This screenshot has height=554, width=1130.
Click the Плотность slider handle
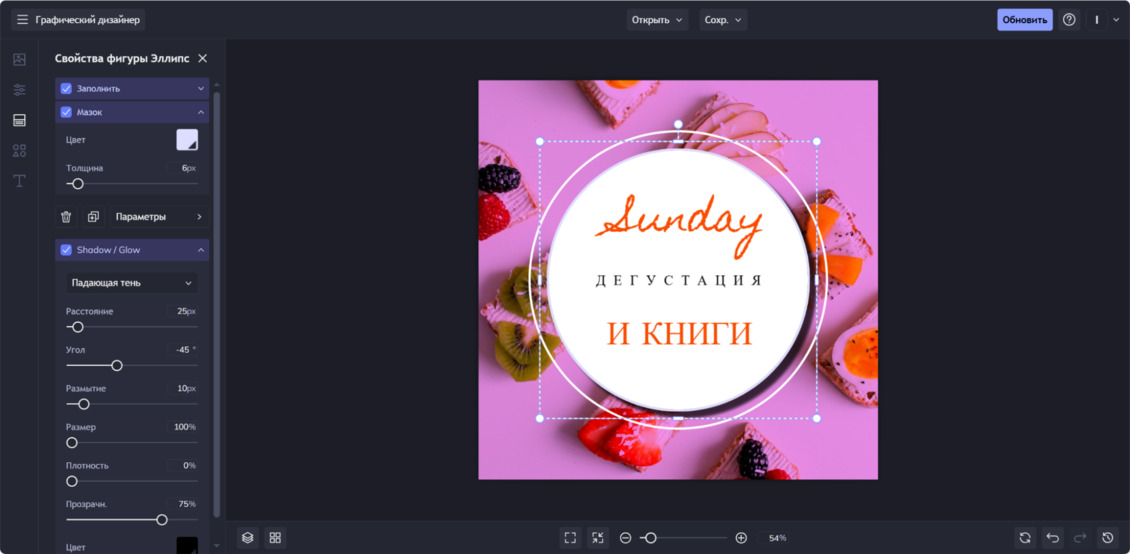point(72,481)
